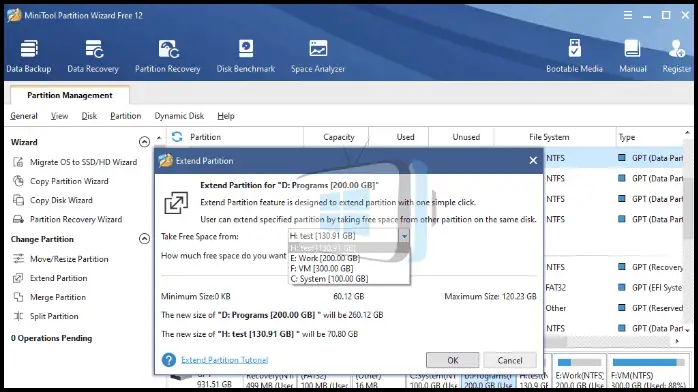Select the FAT32 GPT (EFI System) row
The height and width of the screenshot is (392, 698).
[x=614, y=287]
